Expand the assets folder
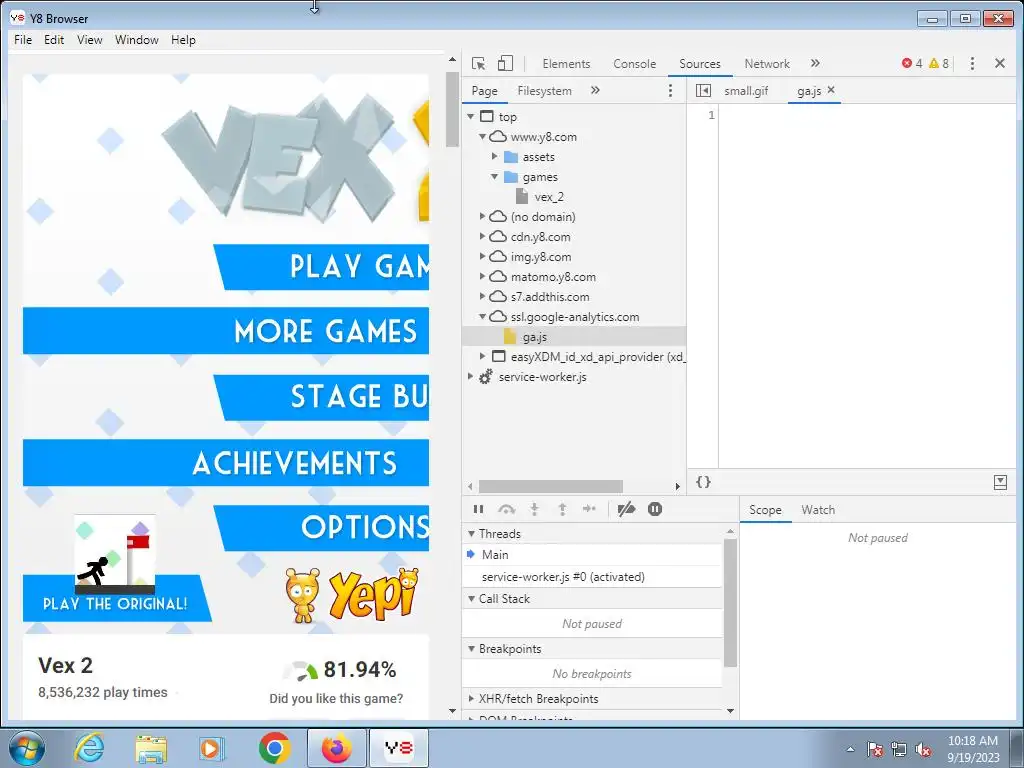 coord(494,157)
